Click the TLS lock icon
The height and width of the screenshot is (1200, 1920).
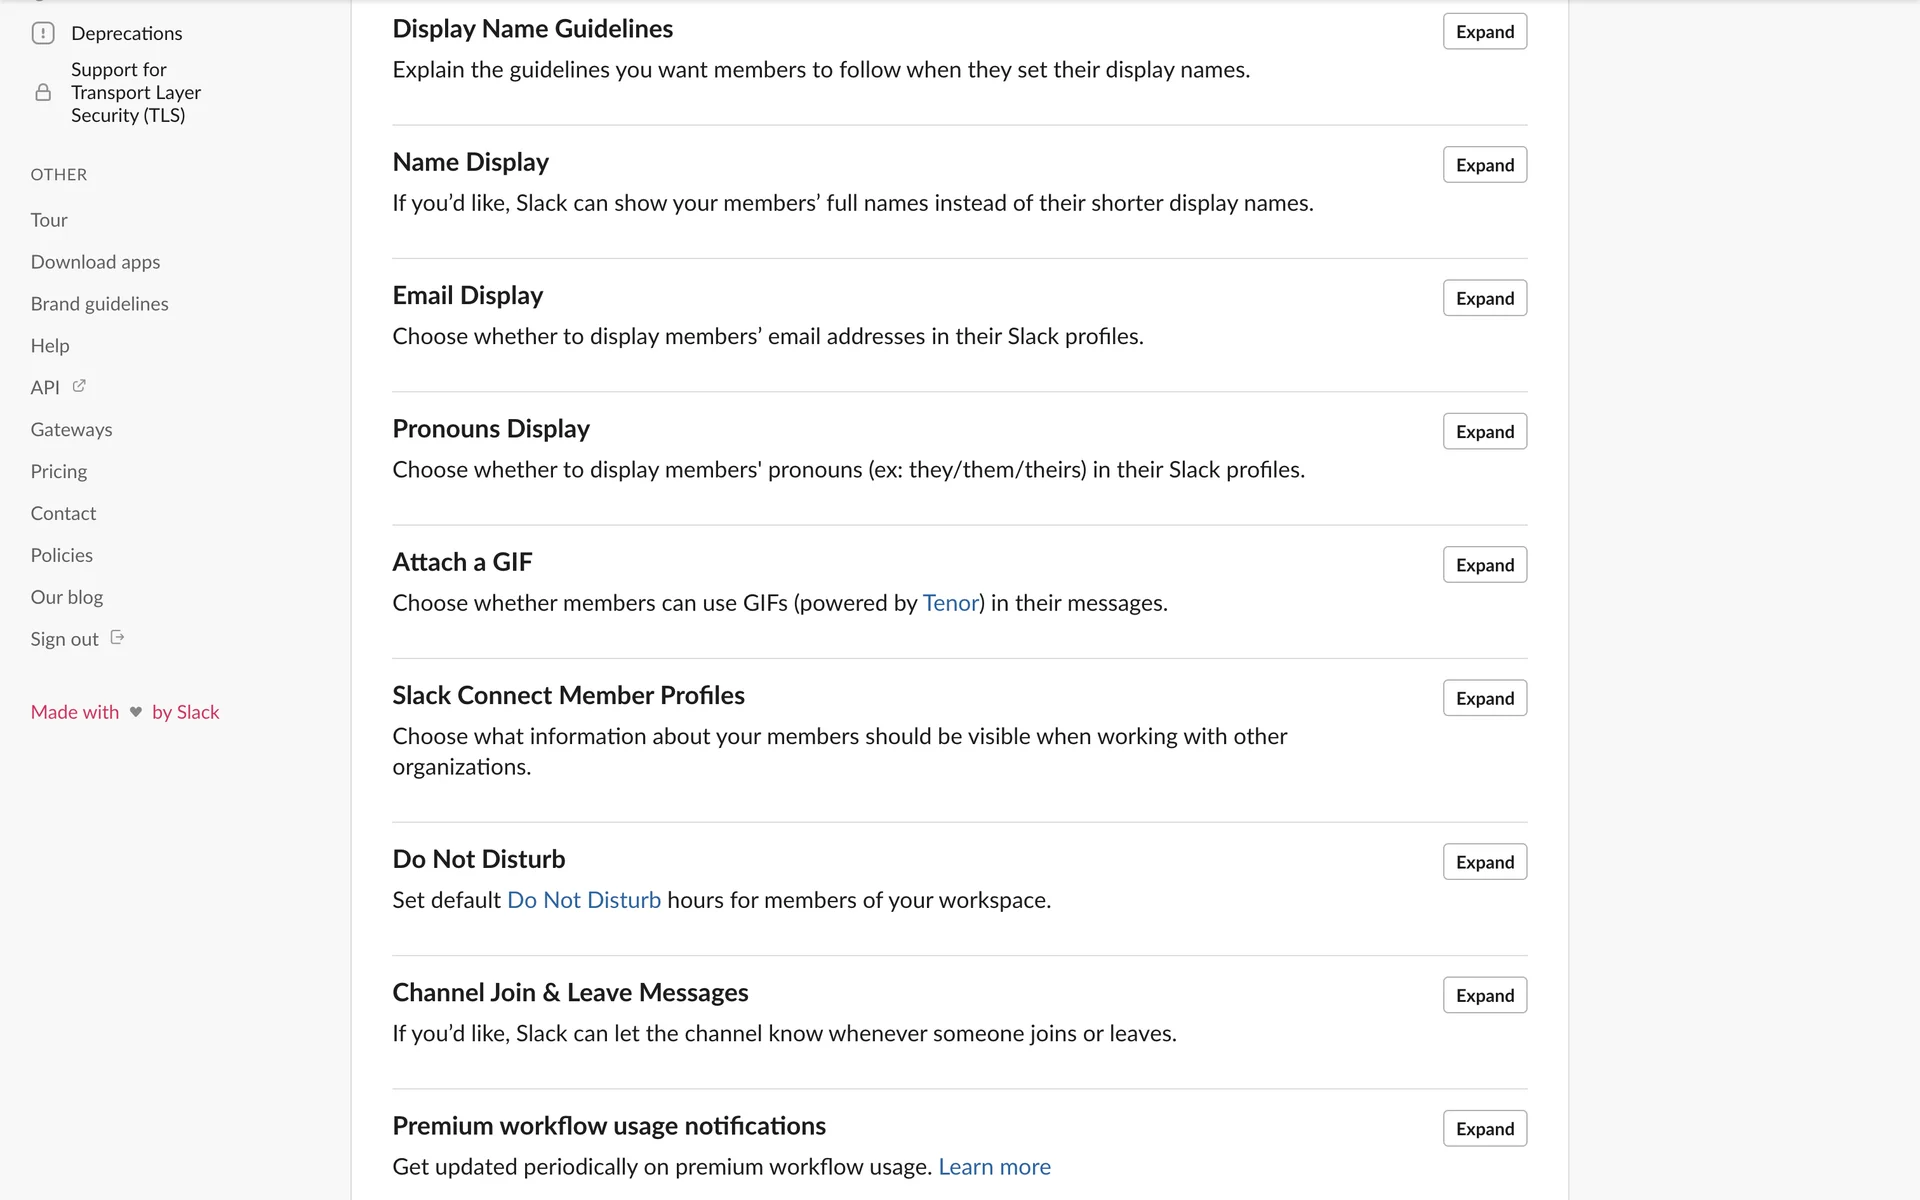pos(43,93)
